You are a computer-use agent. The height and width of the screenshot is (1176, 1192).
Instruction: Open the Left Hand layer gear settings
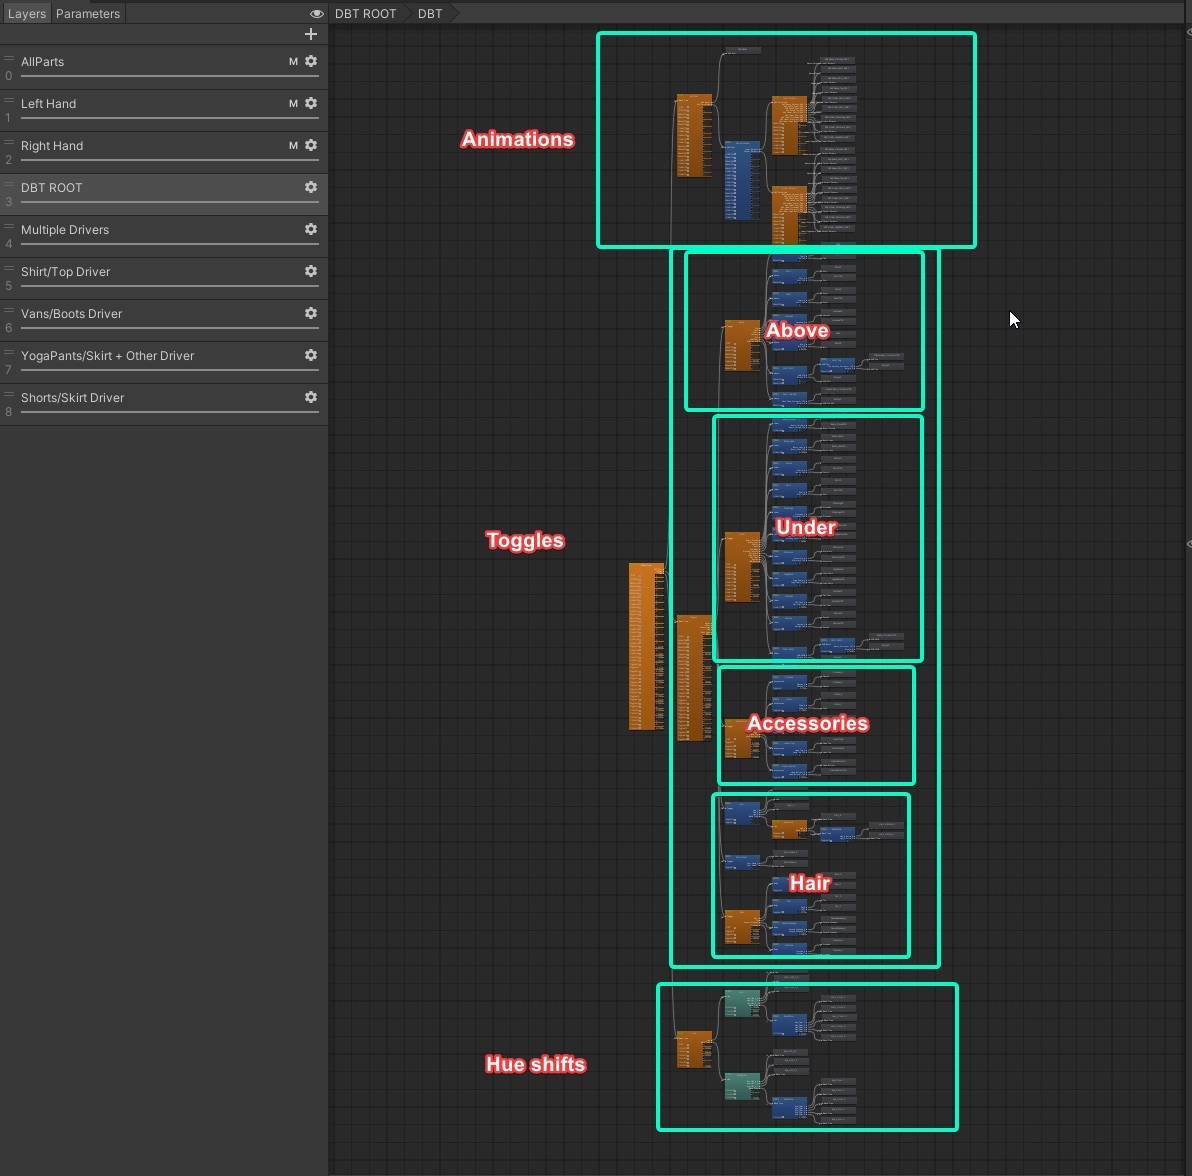pyautogui.click(x=311, y=103)
